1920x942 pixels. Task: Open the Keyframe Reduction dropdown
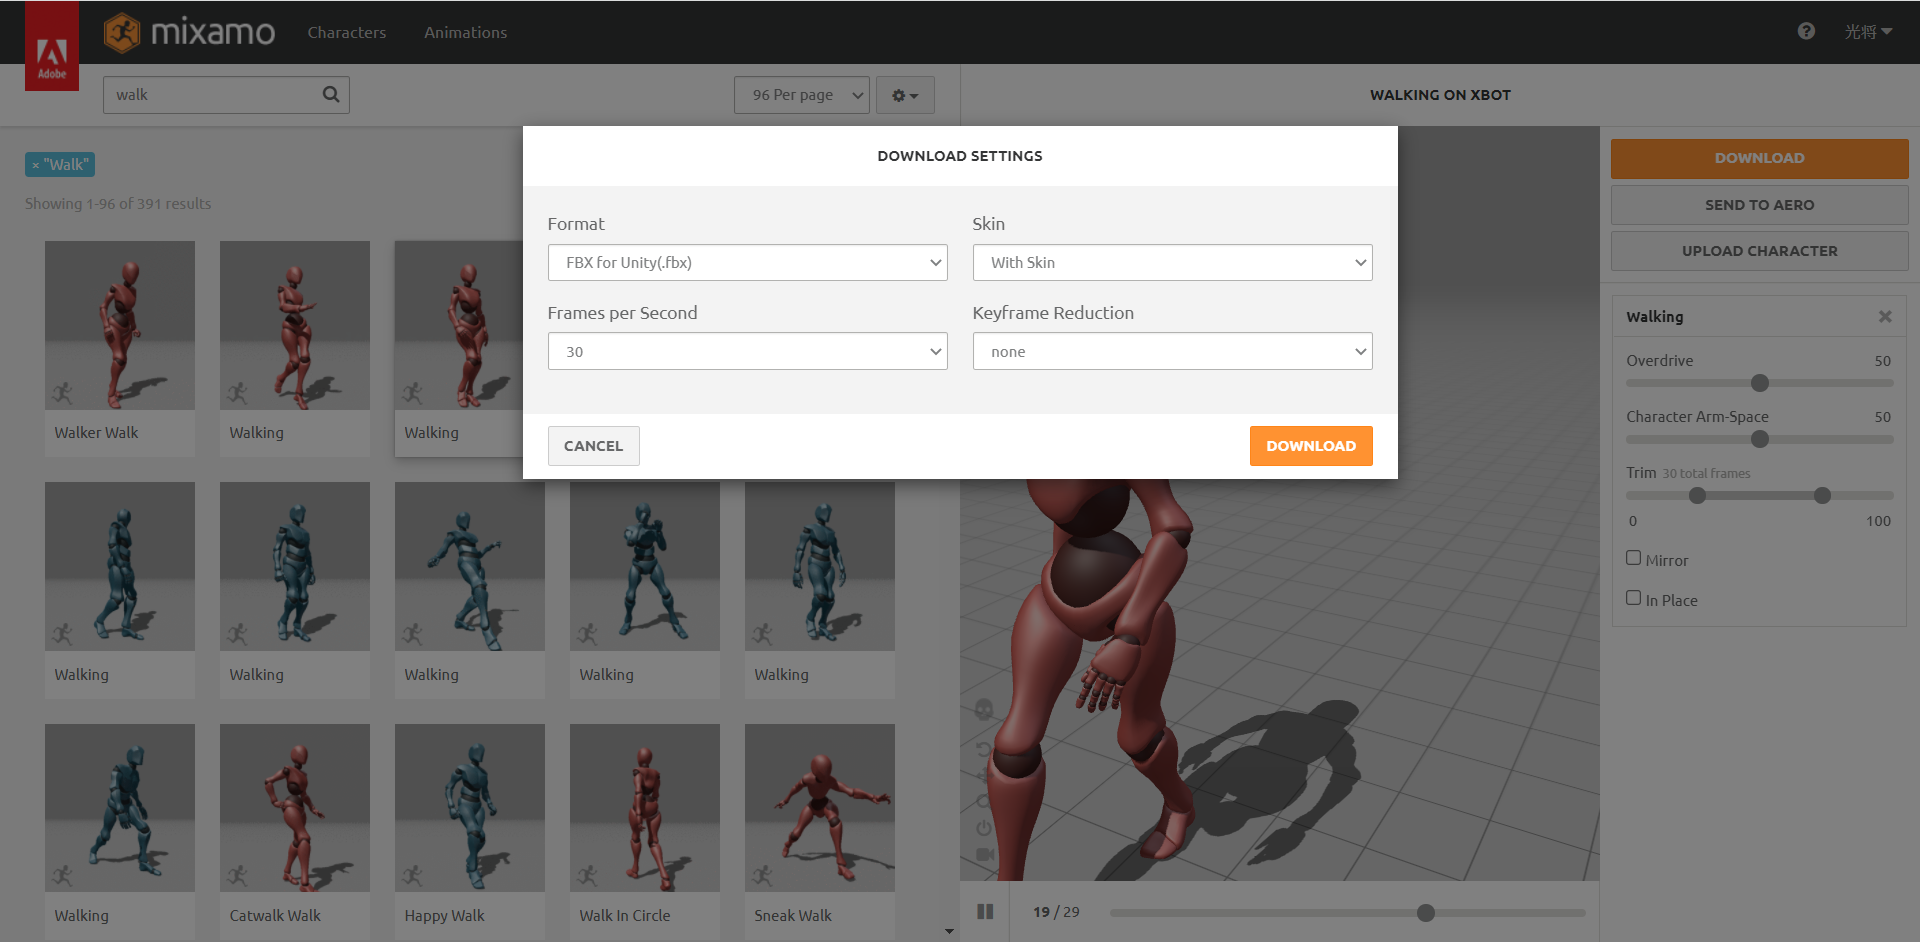[x=1171, y=351]
